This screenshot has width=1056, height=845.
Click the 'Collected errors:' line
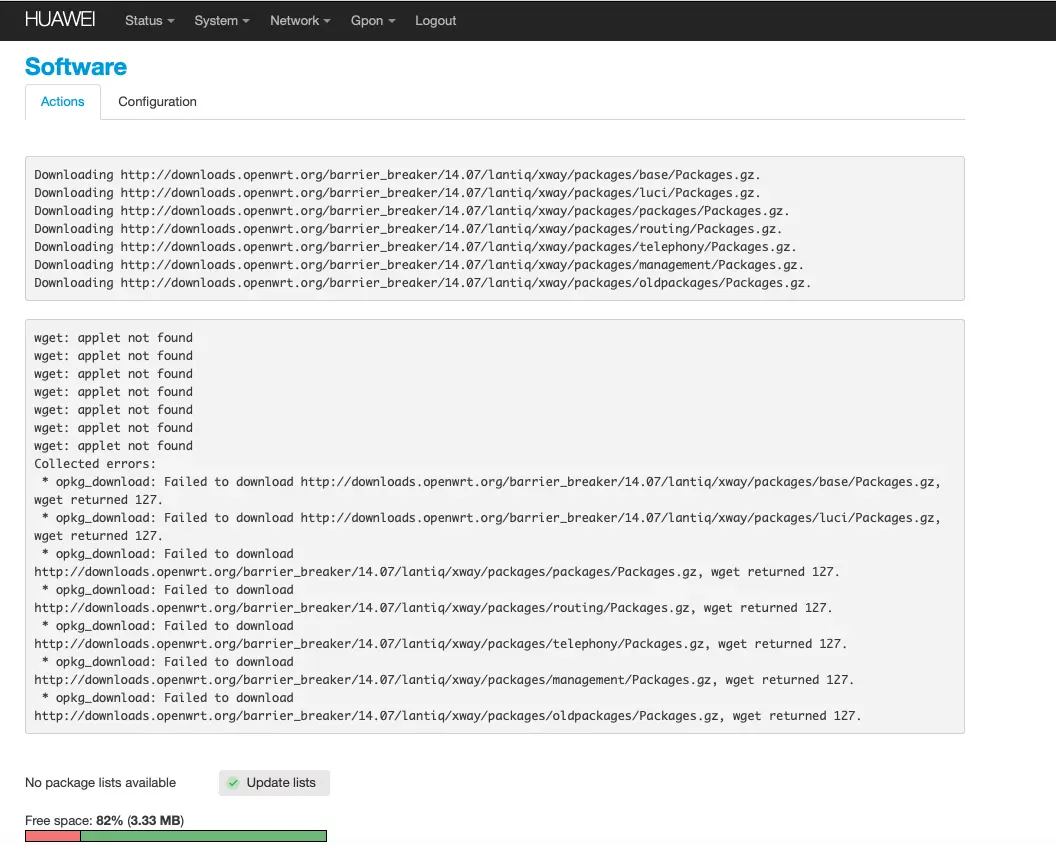coord(95,463)
